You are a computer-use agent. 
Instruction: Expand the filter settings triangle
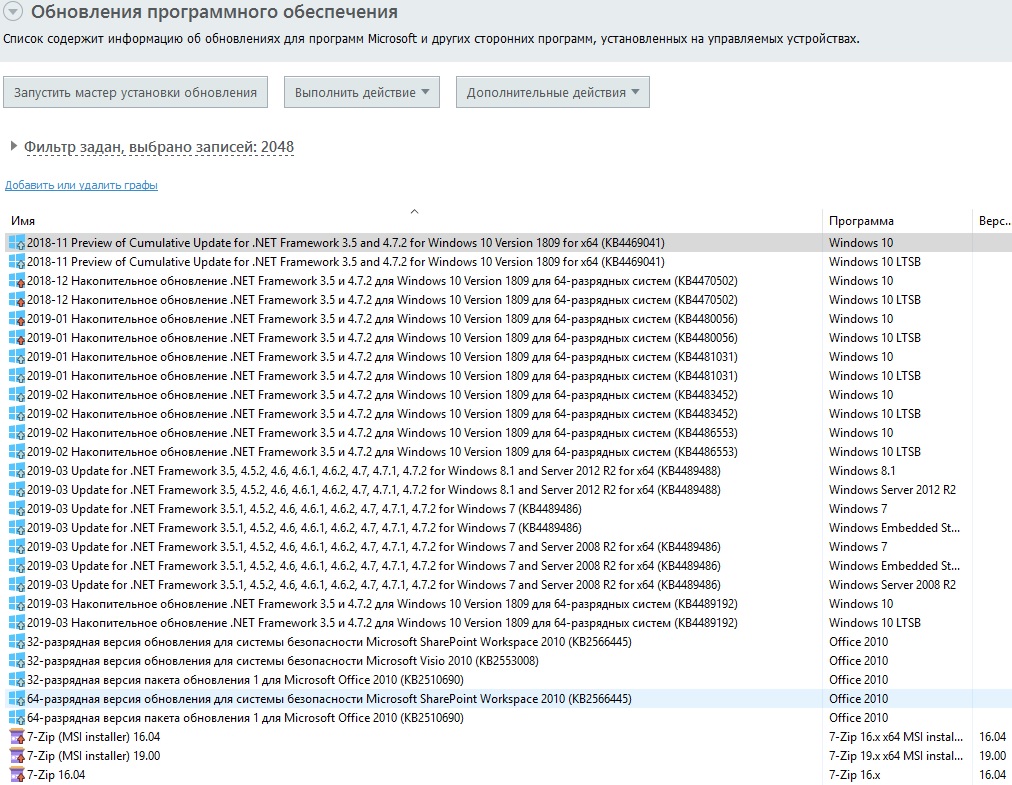click(14, 147)
